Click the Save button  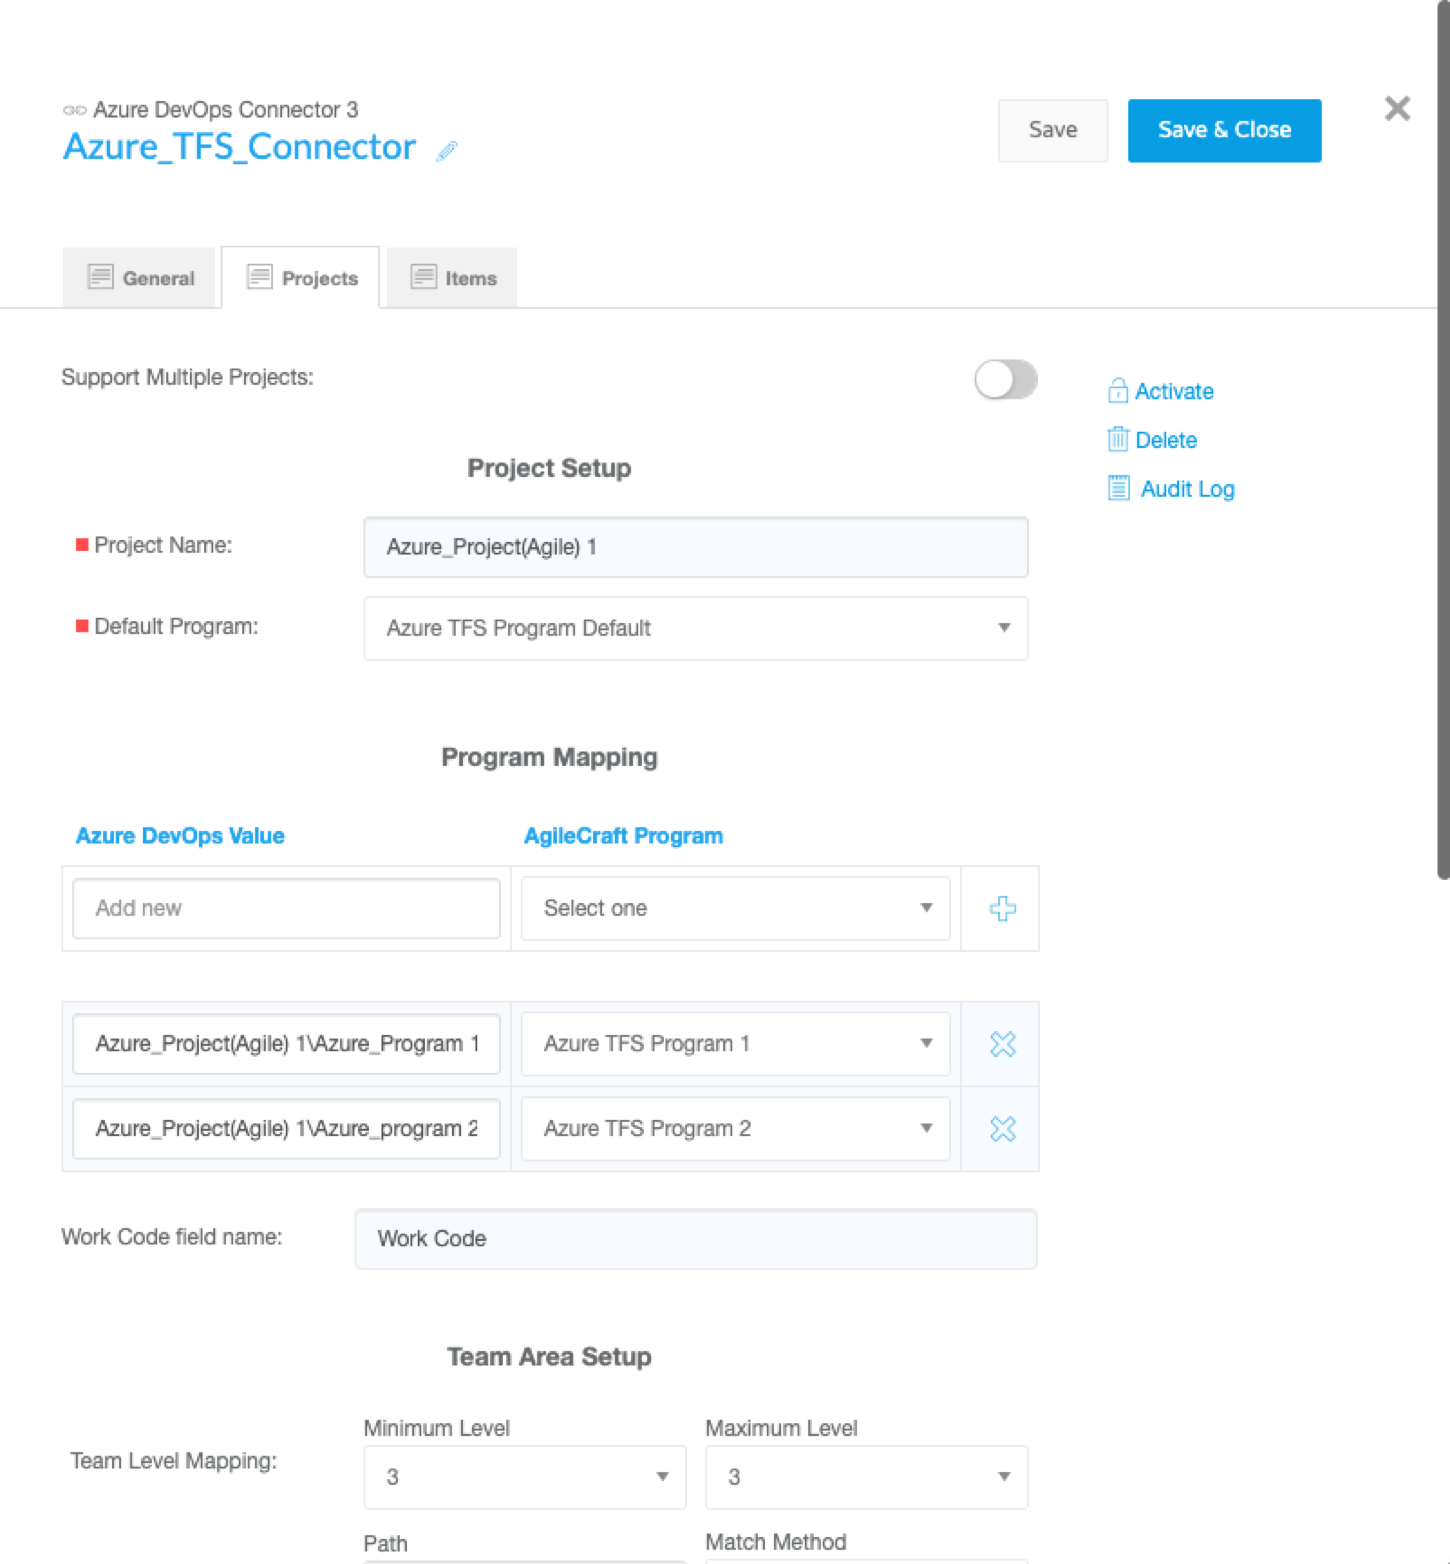[x=1052, y=130]
